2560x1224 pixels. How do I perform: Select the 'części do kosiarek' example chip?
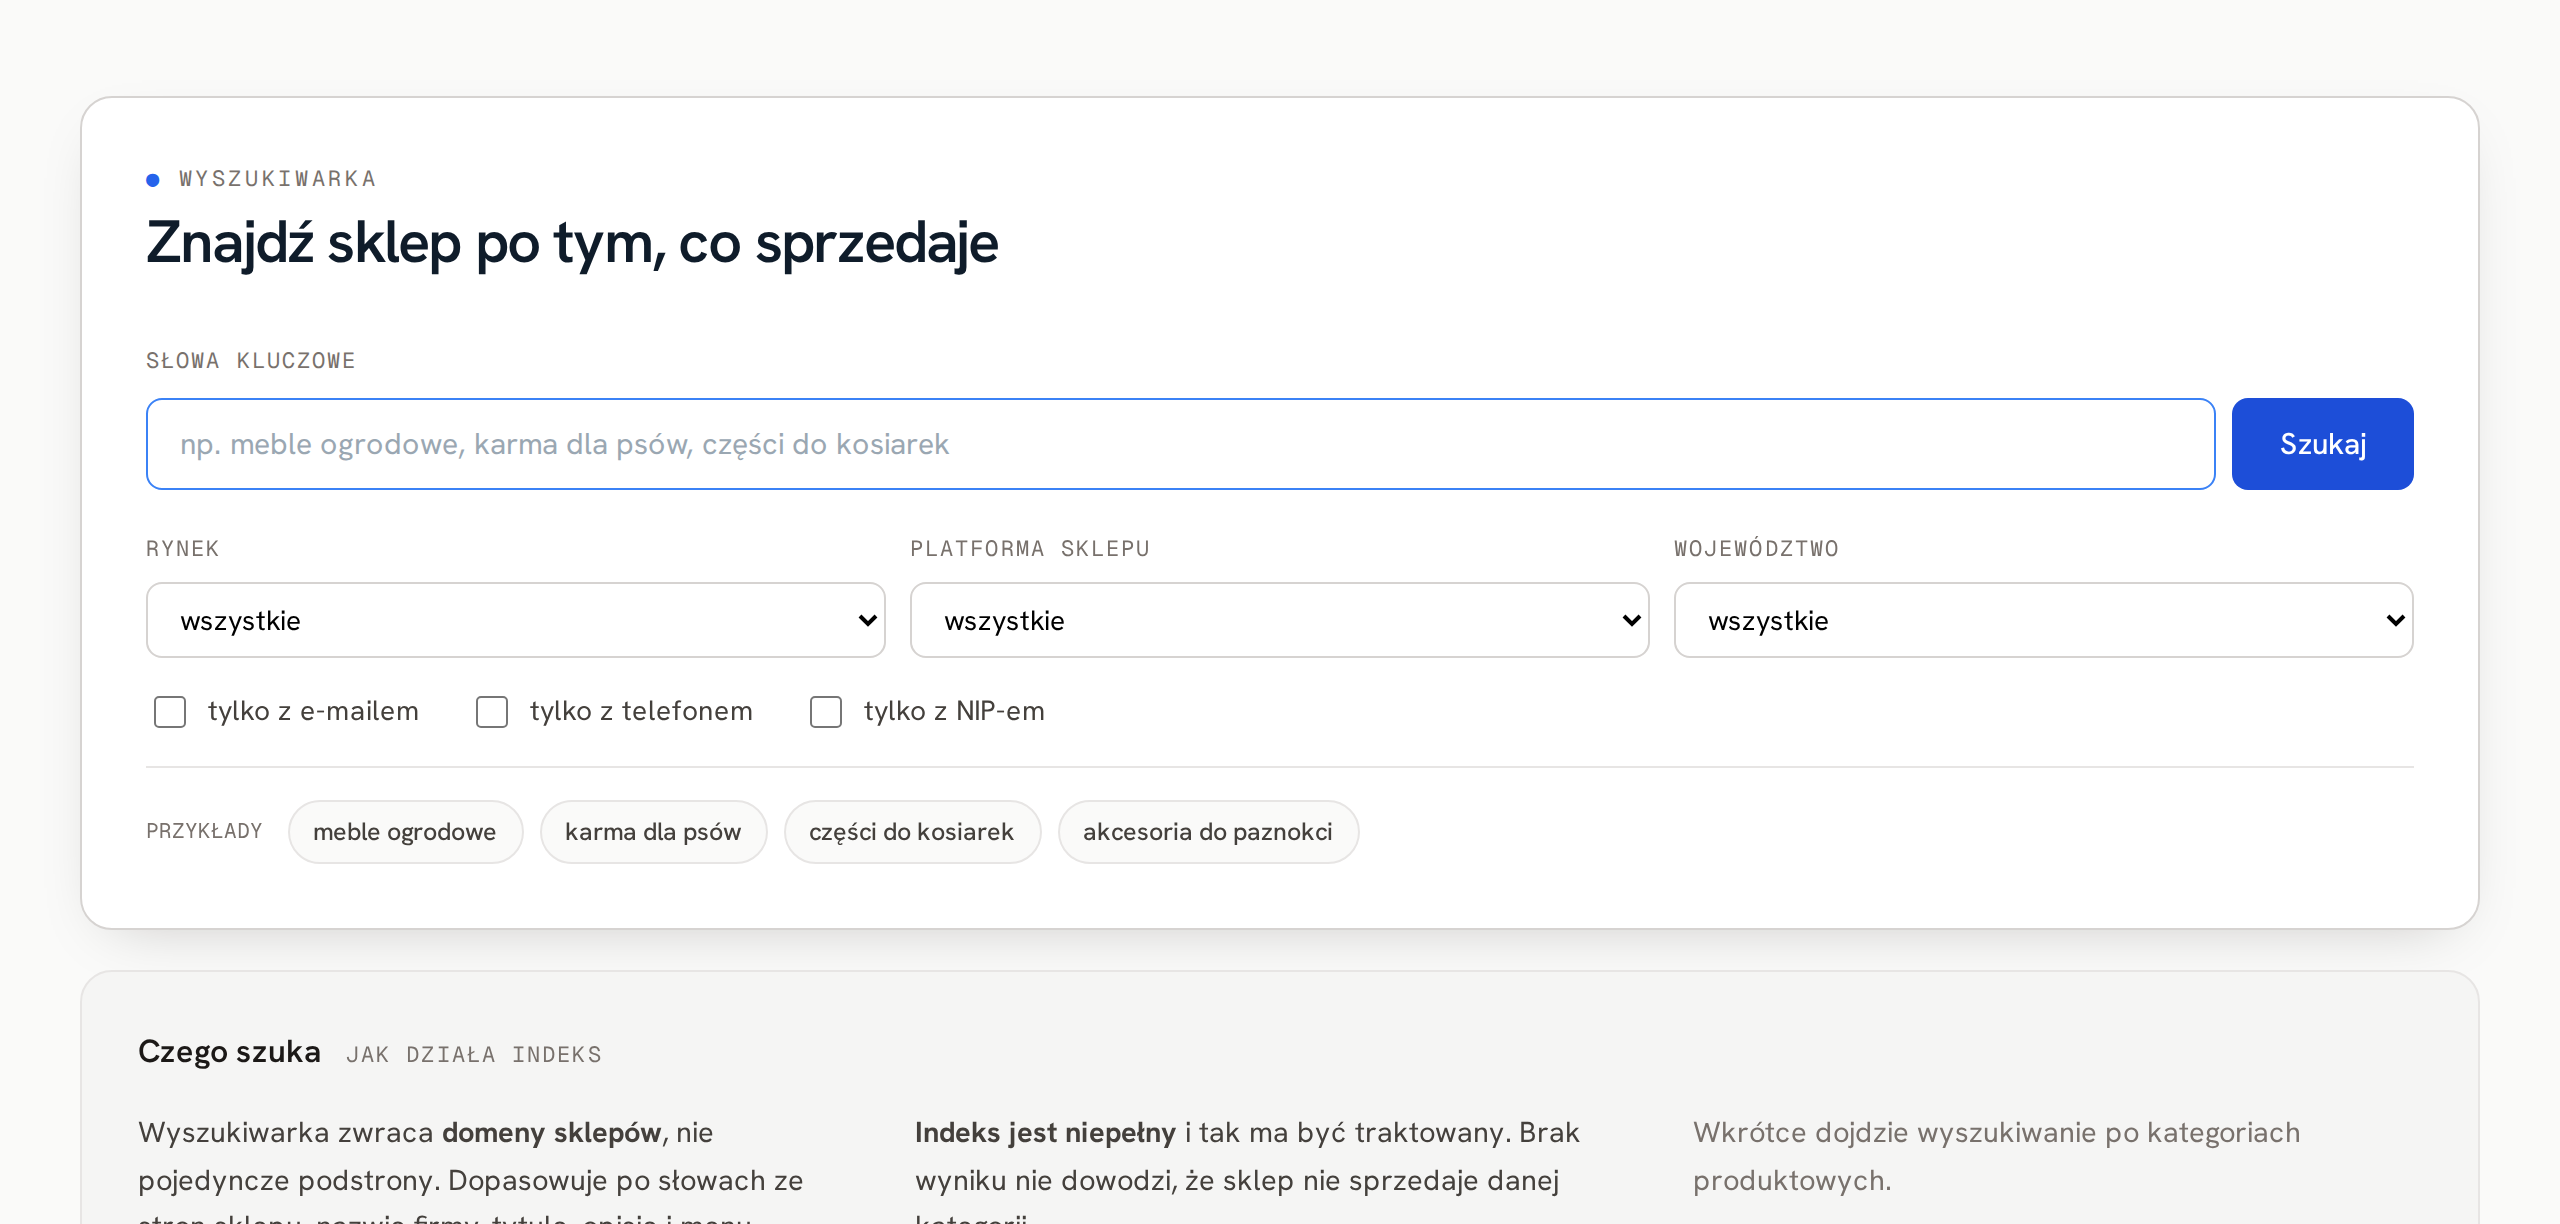click(912, 832)
